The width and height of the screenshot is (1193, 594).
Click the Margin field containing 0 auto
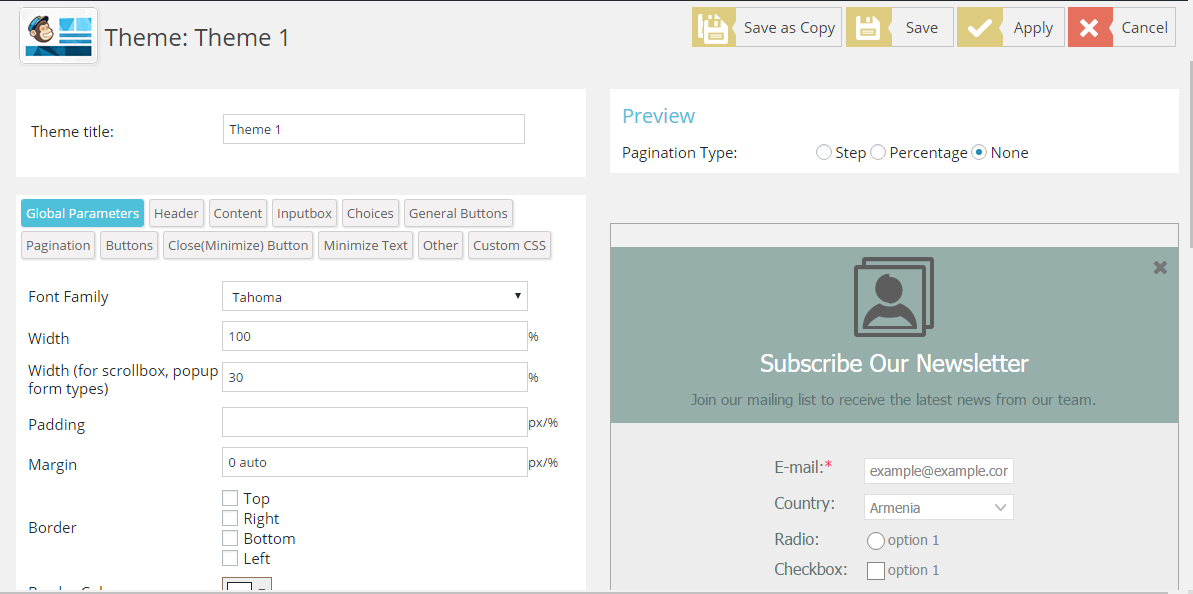tap(374, 462)
